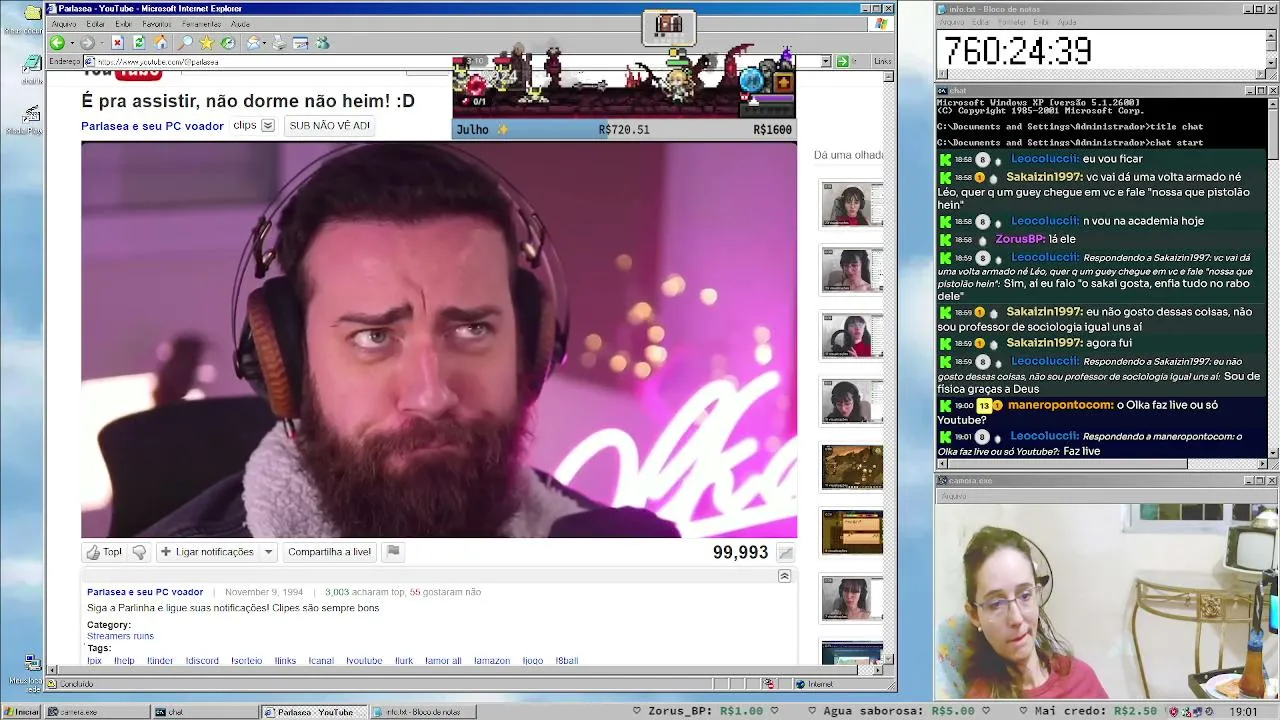
Task: Open the back button history dropdown arrow
Action: pos(71,43)
